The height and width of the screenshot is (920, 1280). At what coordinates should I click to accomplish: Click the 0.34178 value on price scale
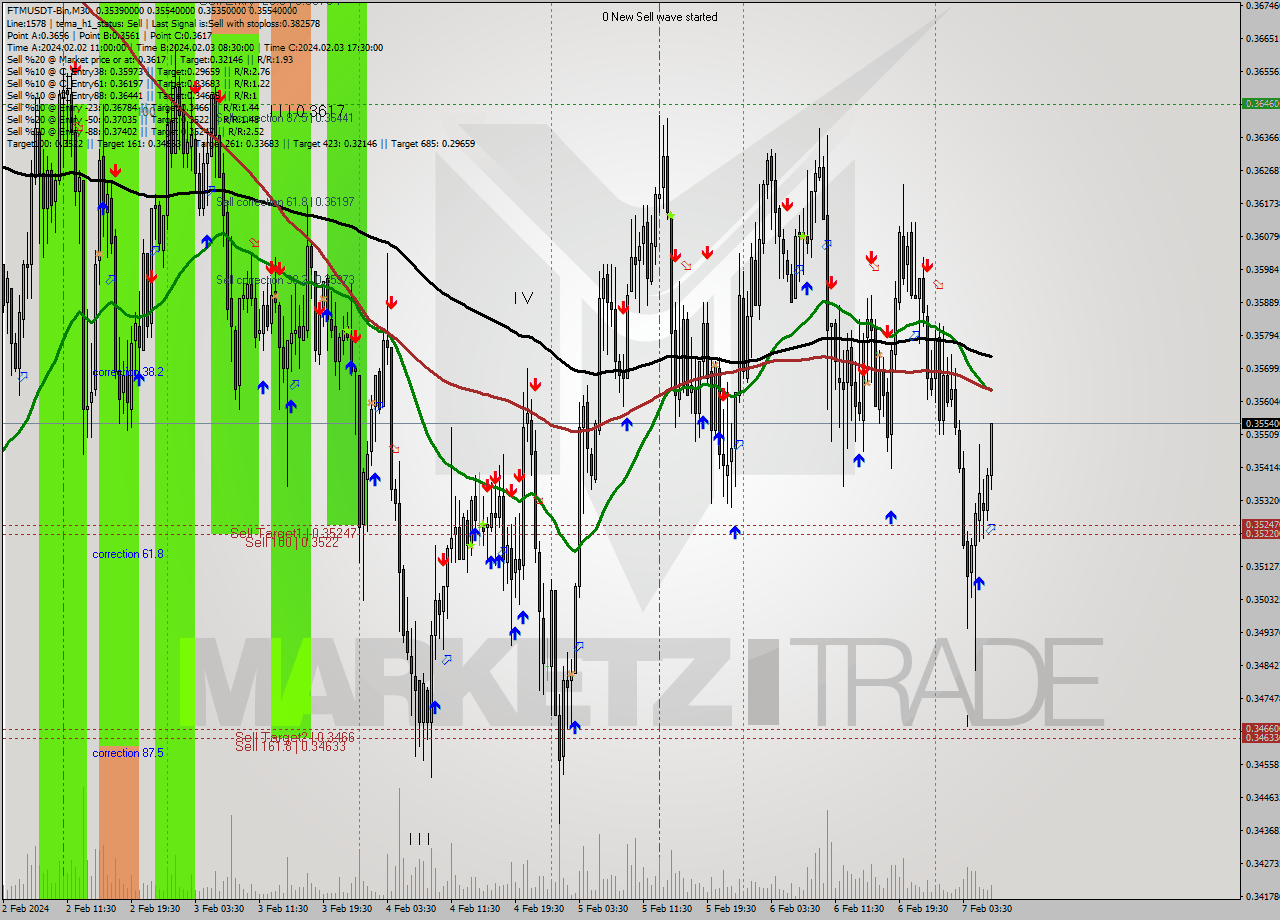tap(1261, 896)
